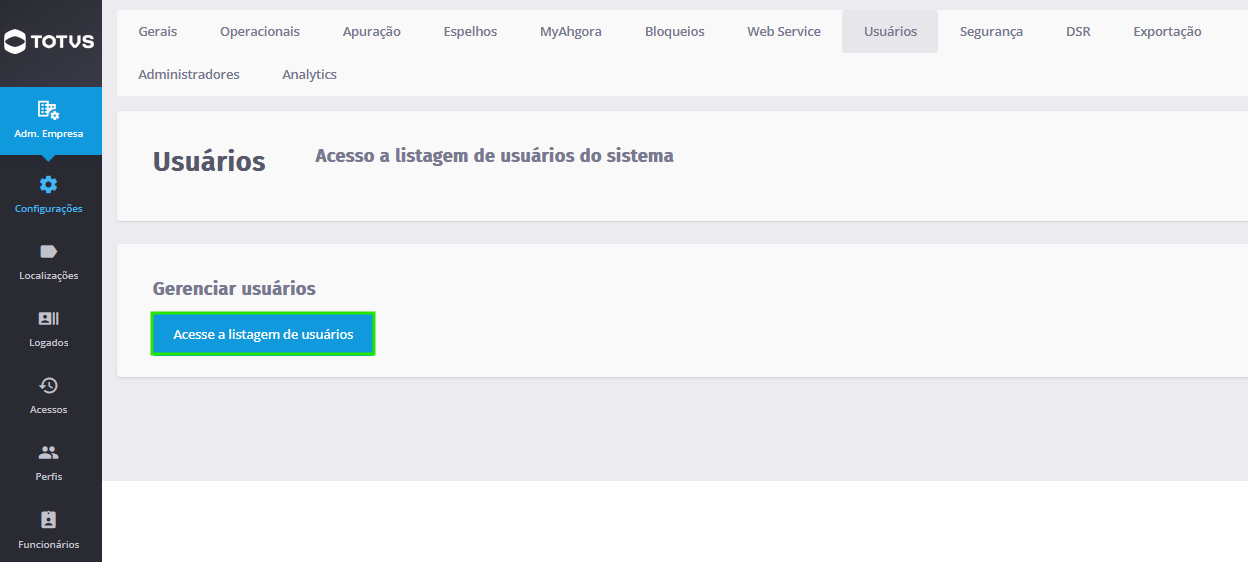
Task: Click 'Acesso a listagem de usuários do sistema' text
Action: (x=494, y=156)
